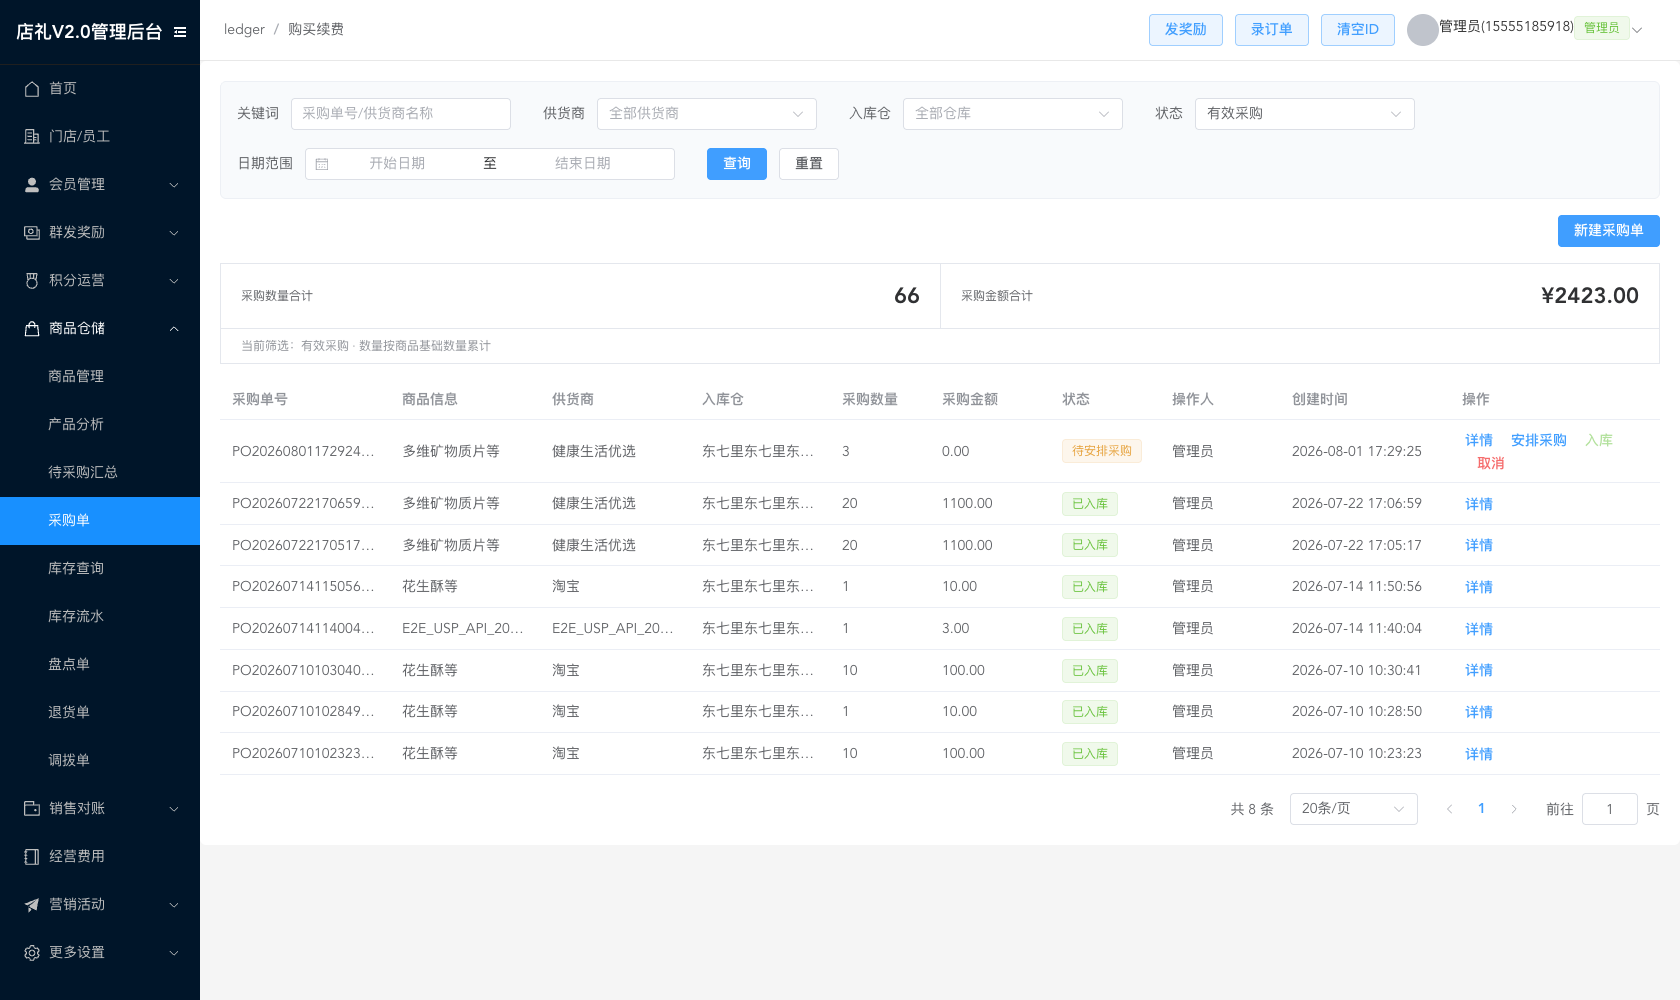The image size is (1680, 1000).
Task: Click the 待安排采购 status tag
Action: (1102, 451)
